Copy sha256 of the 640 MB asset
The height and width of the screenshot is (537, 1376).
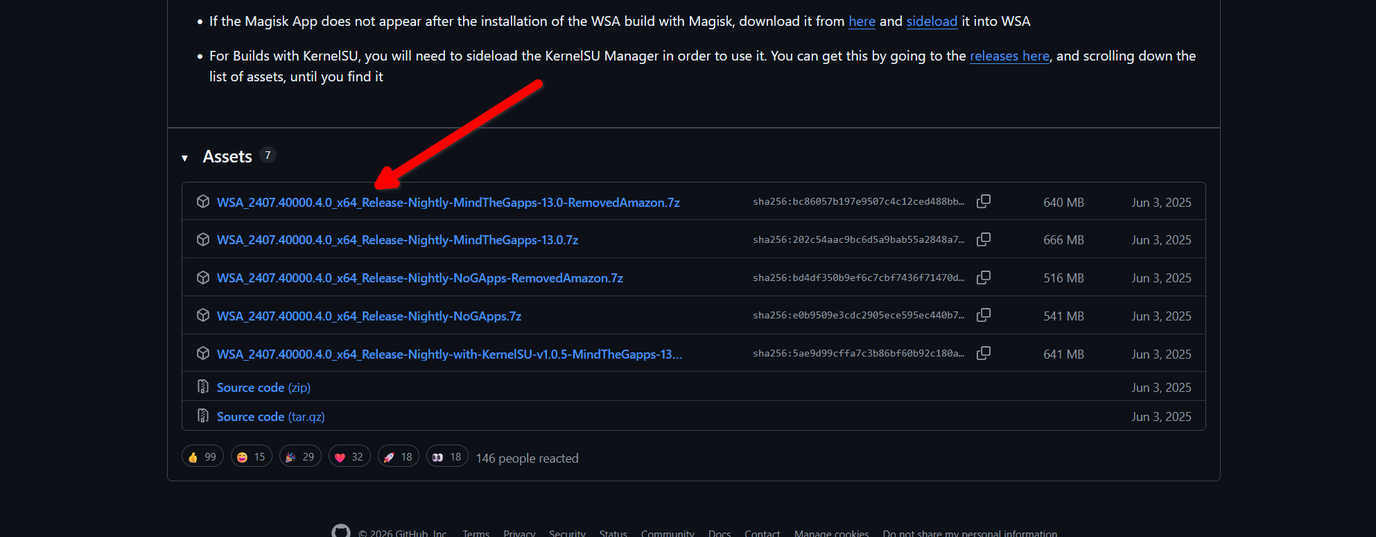[x=984, y=201]
